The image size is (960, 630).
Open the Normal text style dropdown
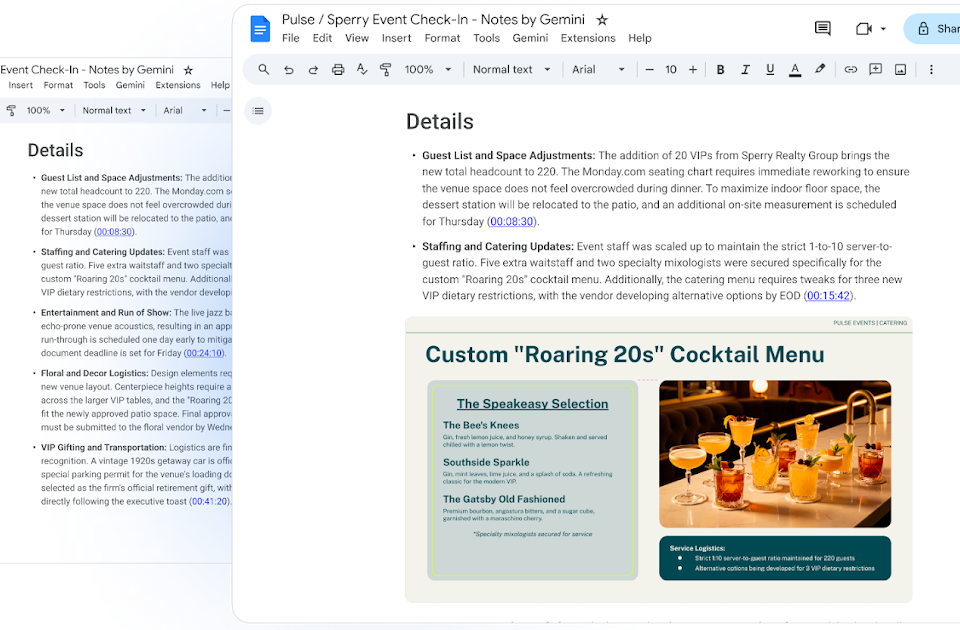click(511, 70)
